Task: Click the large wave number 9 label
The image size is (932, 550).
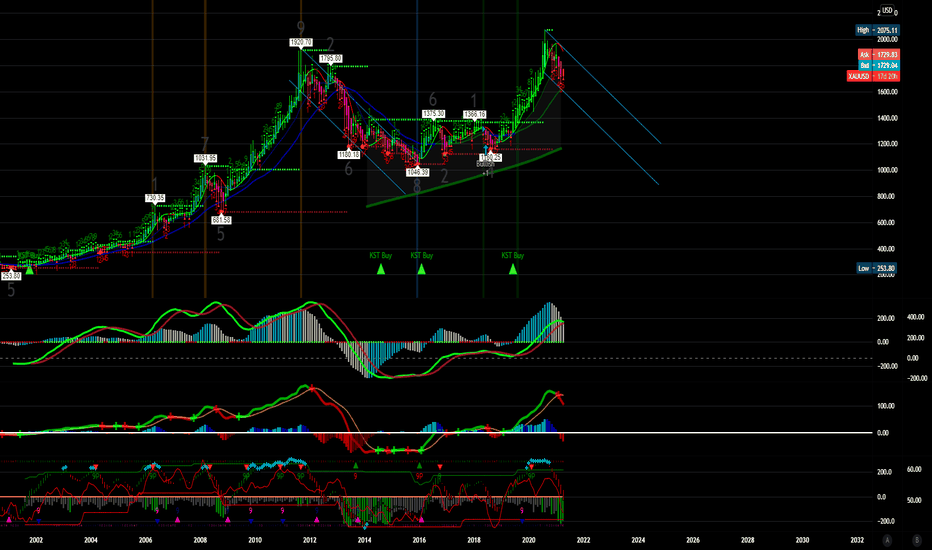Action: pos(301,29)
